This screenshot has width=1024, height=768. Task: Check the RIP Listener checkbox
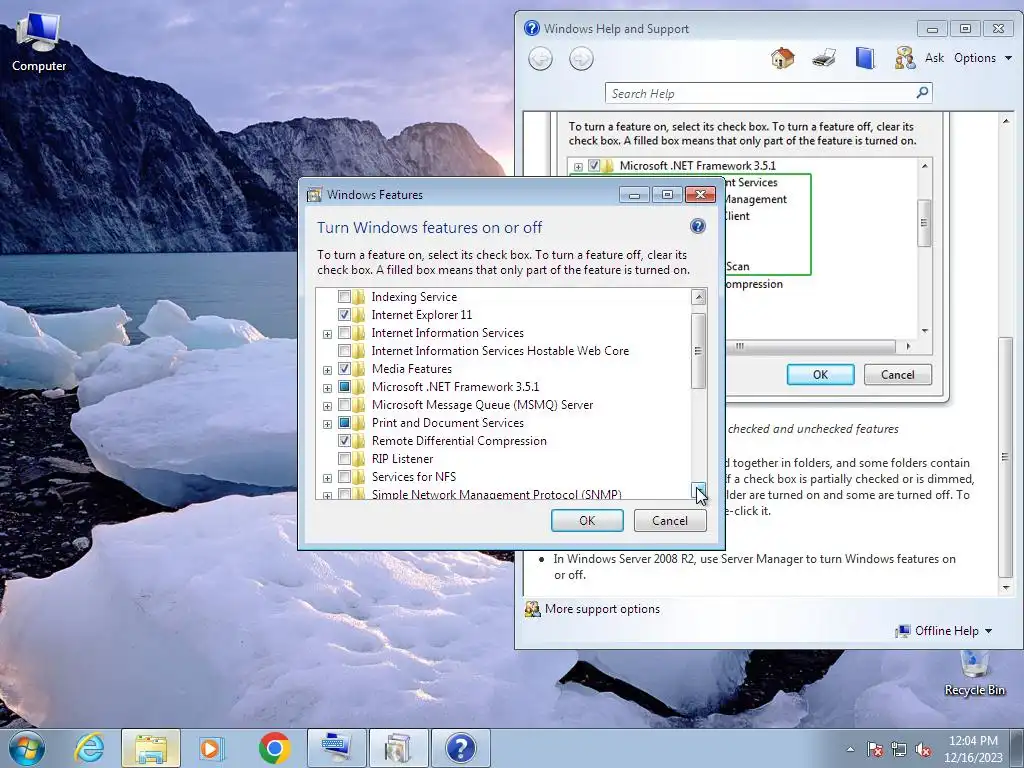coord(344,458)
